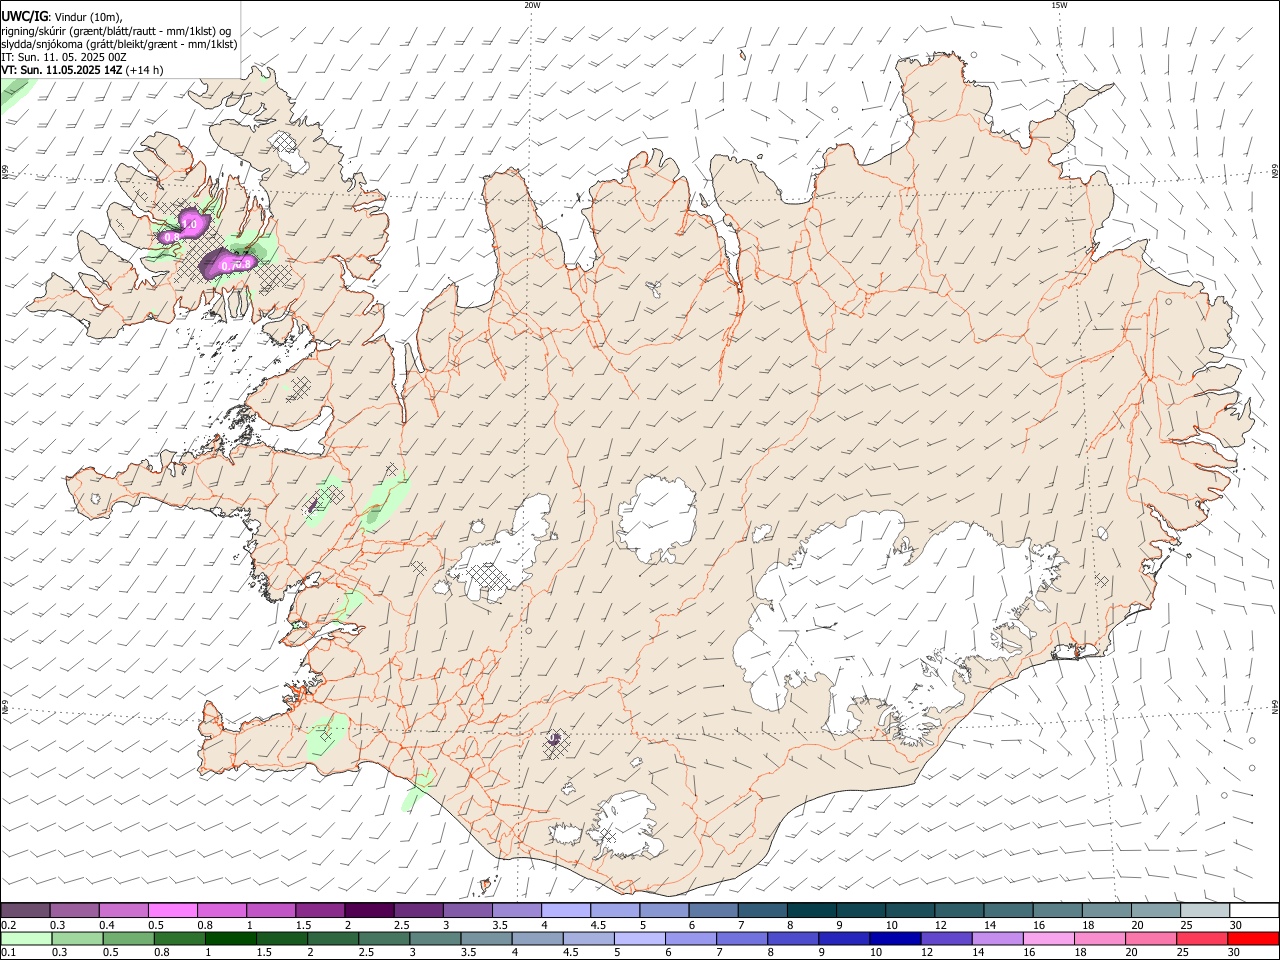1280x960 pixels.
Task: Click the large magenta snowfall blob in Westfjords
Action: click(x=227, y=264)
